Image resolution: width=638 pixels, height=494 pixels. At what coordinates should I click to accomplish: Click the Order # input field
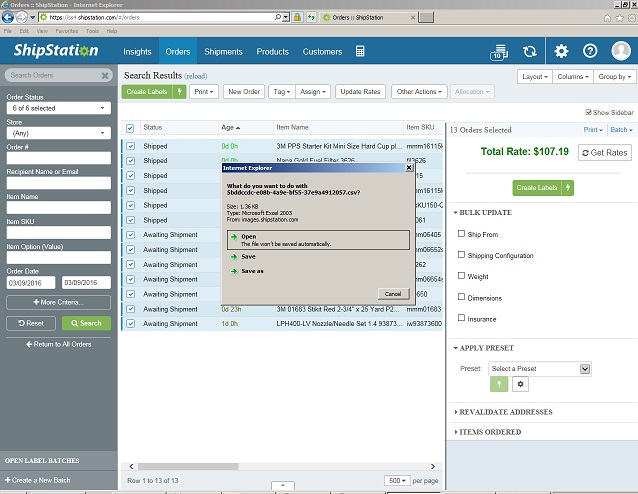pyautogui.click(x=59, y=158)
